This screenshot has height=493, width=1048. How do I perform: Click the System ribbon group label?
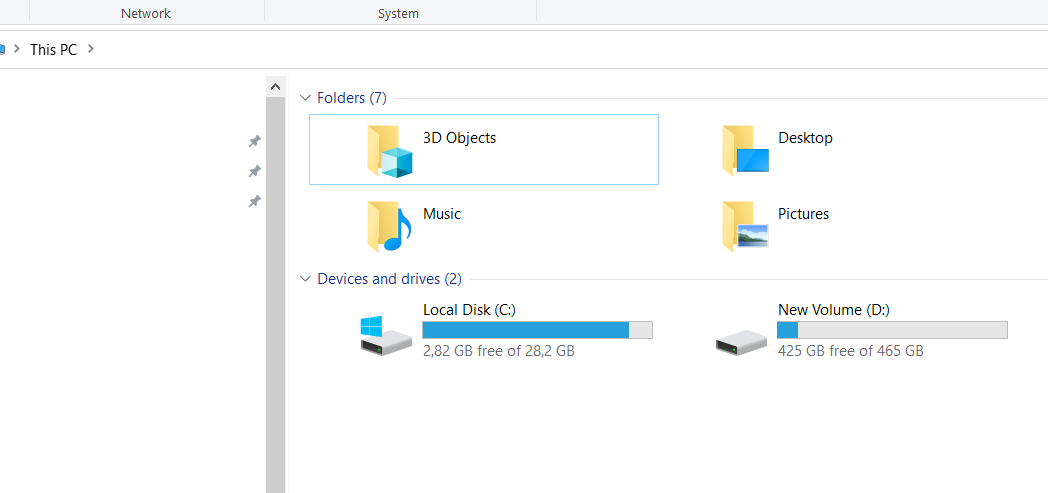click(398, 13)
